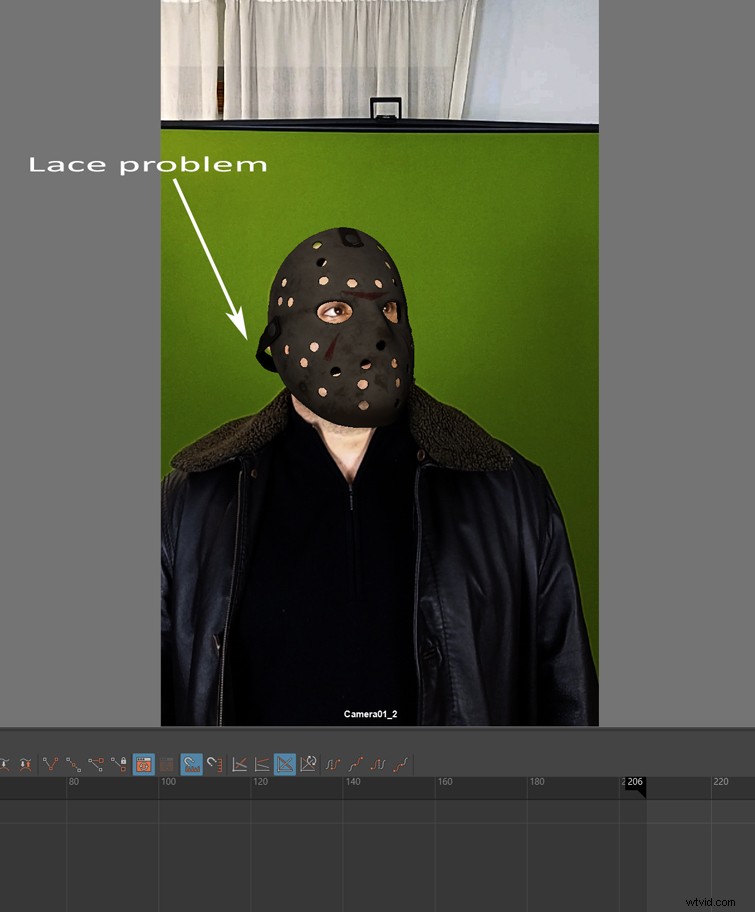
Task: Disable the highlighted Time Snap magnet
Action: click(x=191, y=764)
